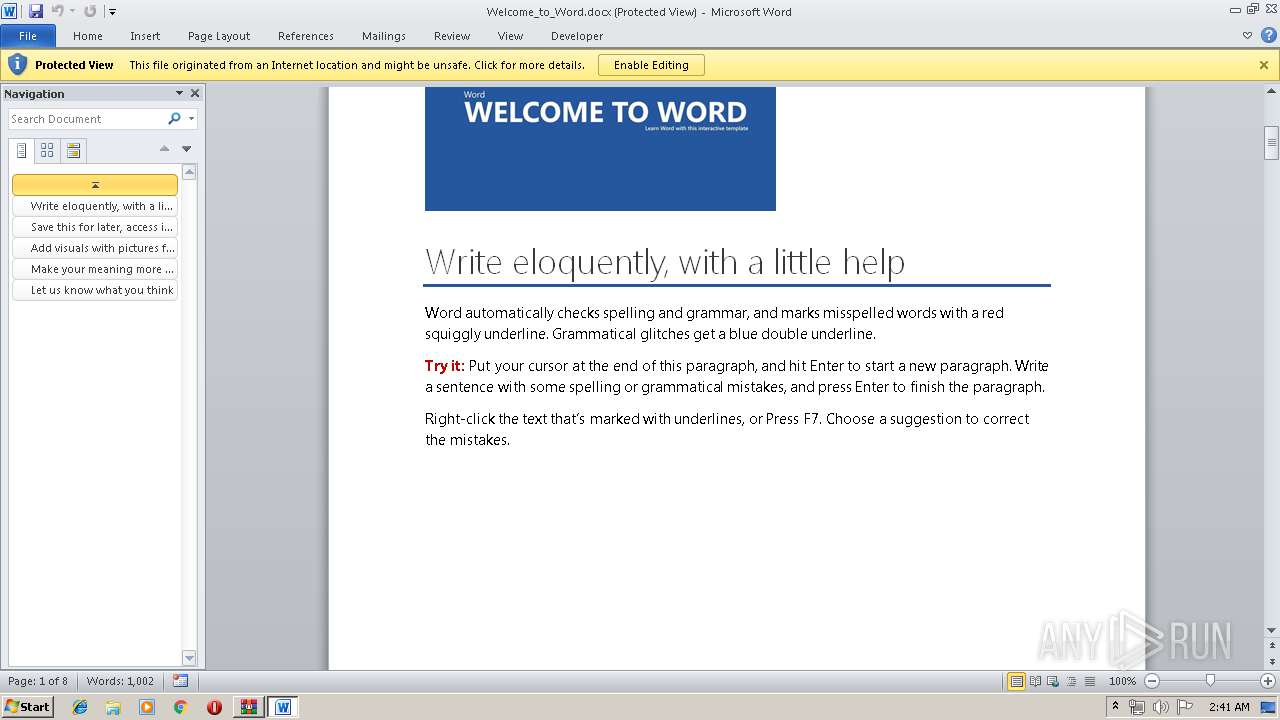This screenshot has height=720, width=1280.
Task: Open Navigation pane options dropdown arrow
Action: [x=179, y=93]
